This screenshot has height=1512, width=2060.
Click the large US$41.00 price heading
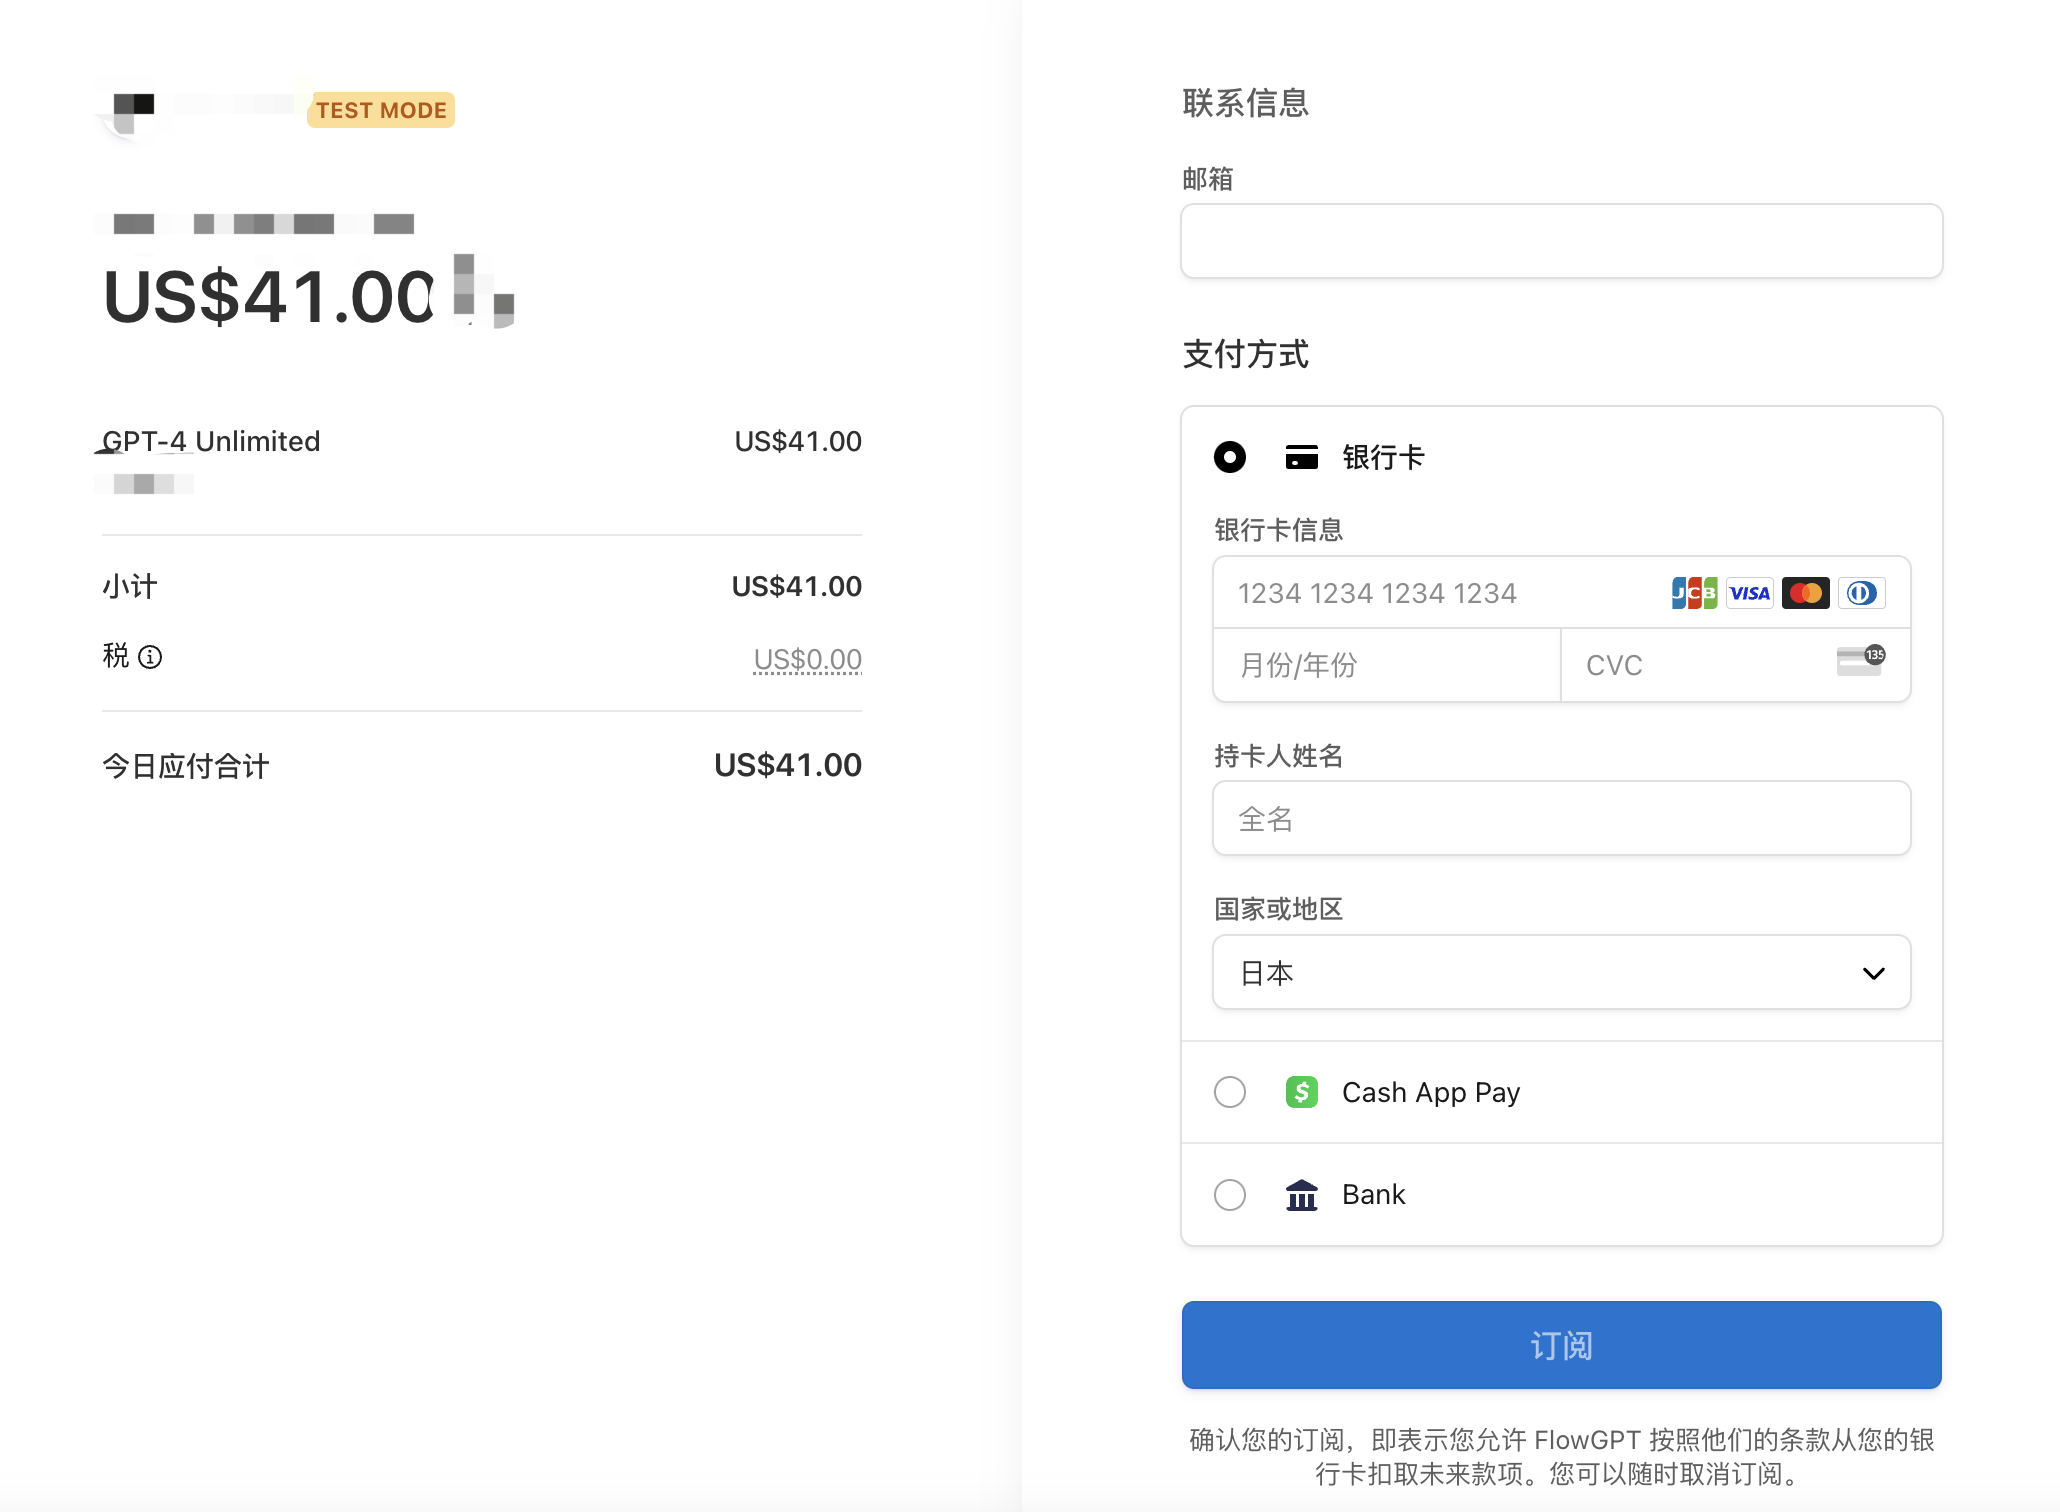[269, 297]
